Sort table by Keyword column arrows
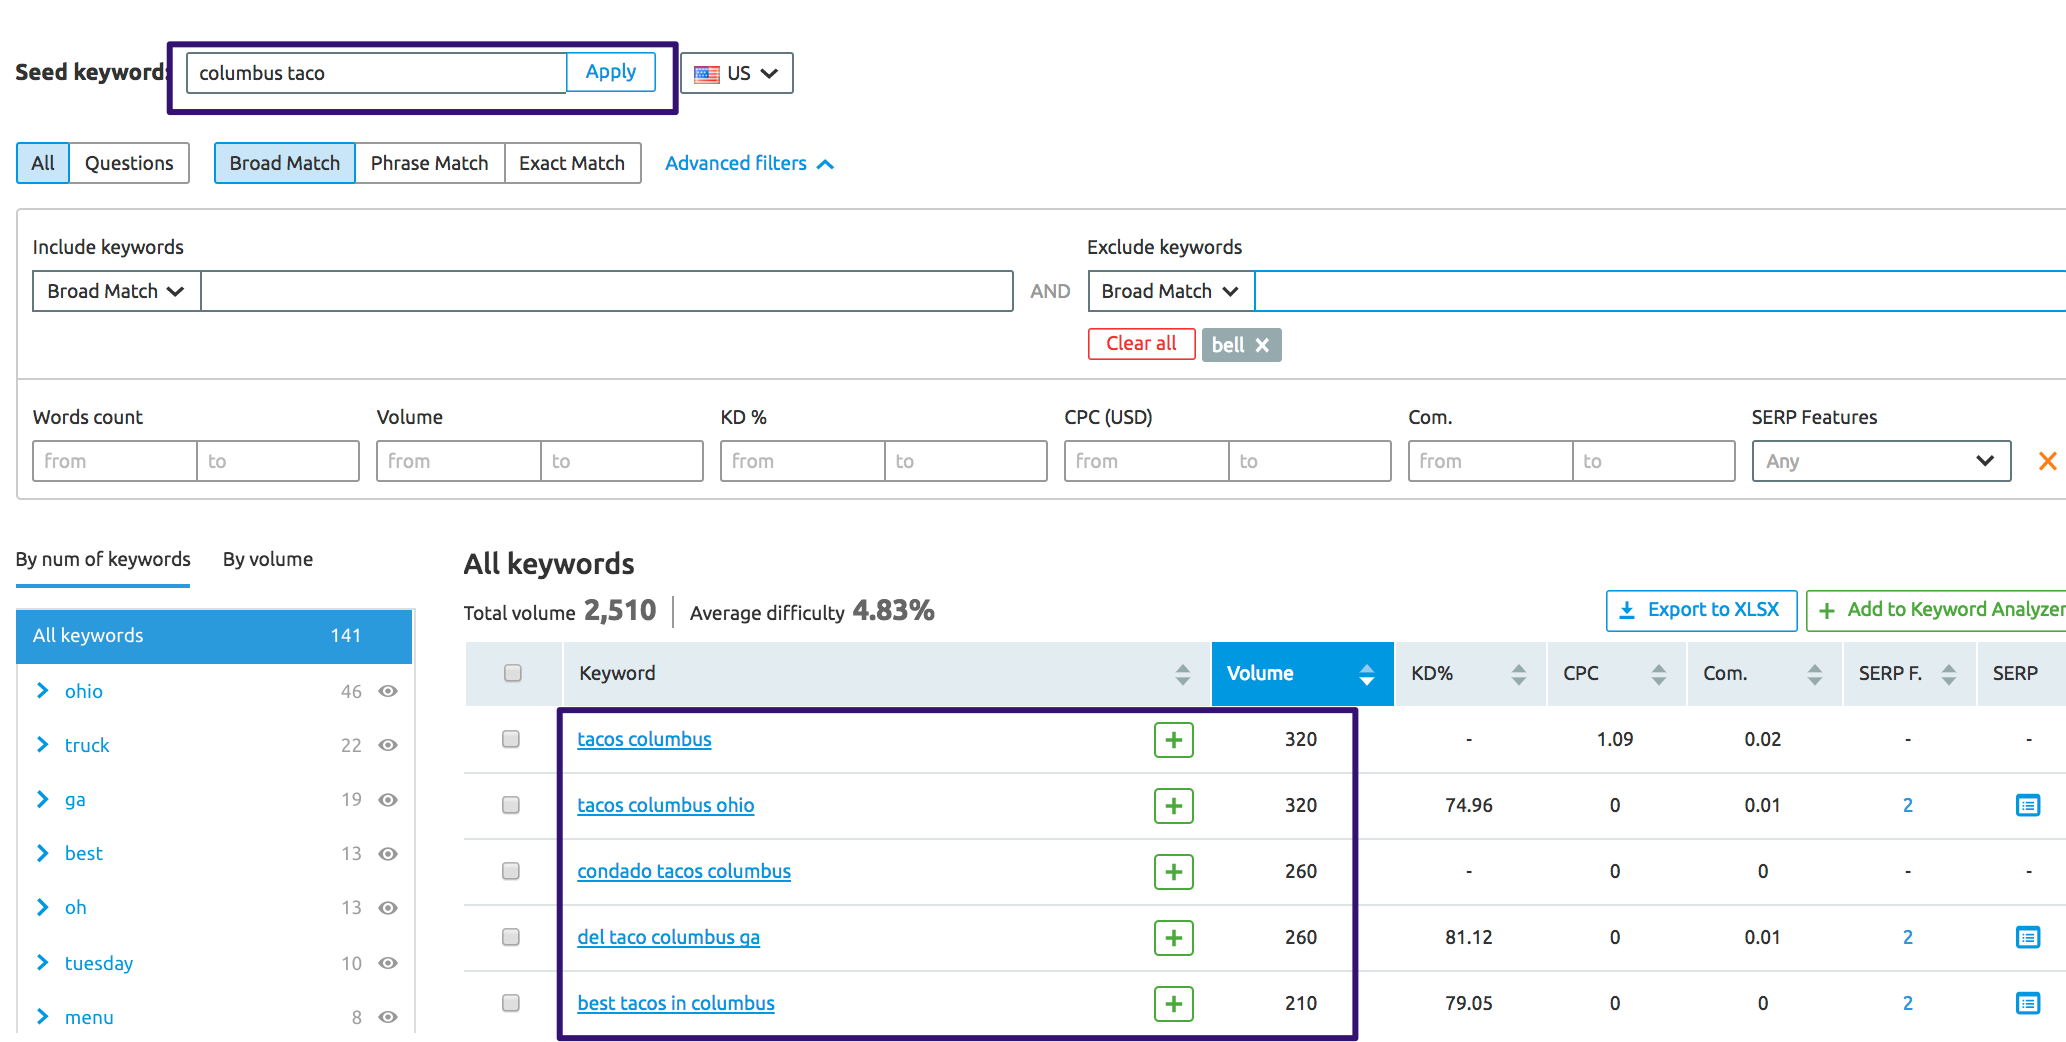 point(1182,674)
